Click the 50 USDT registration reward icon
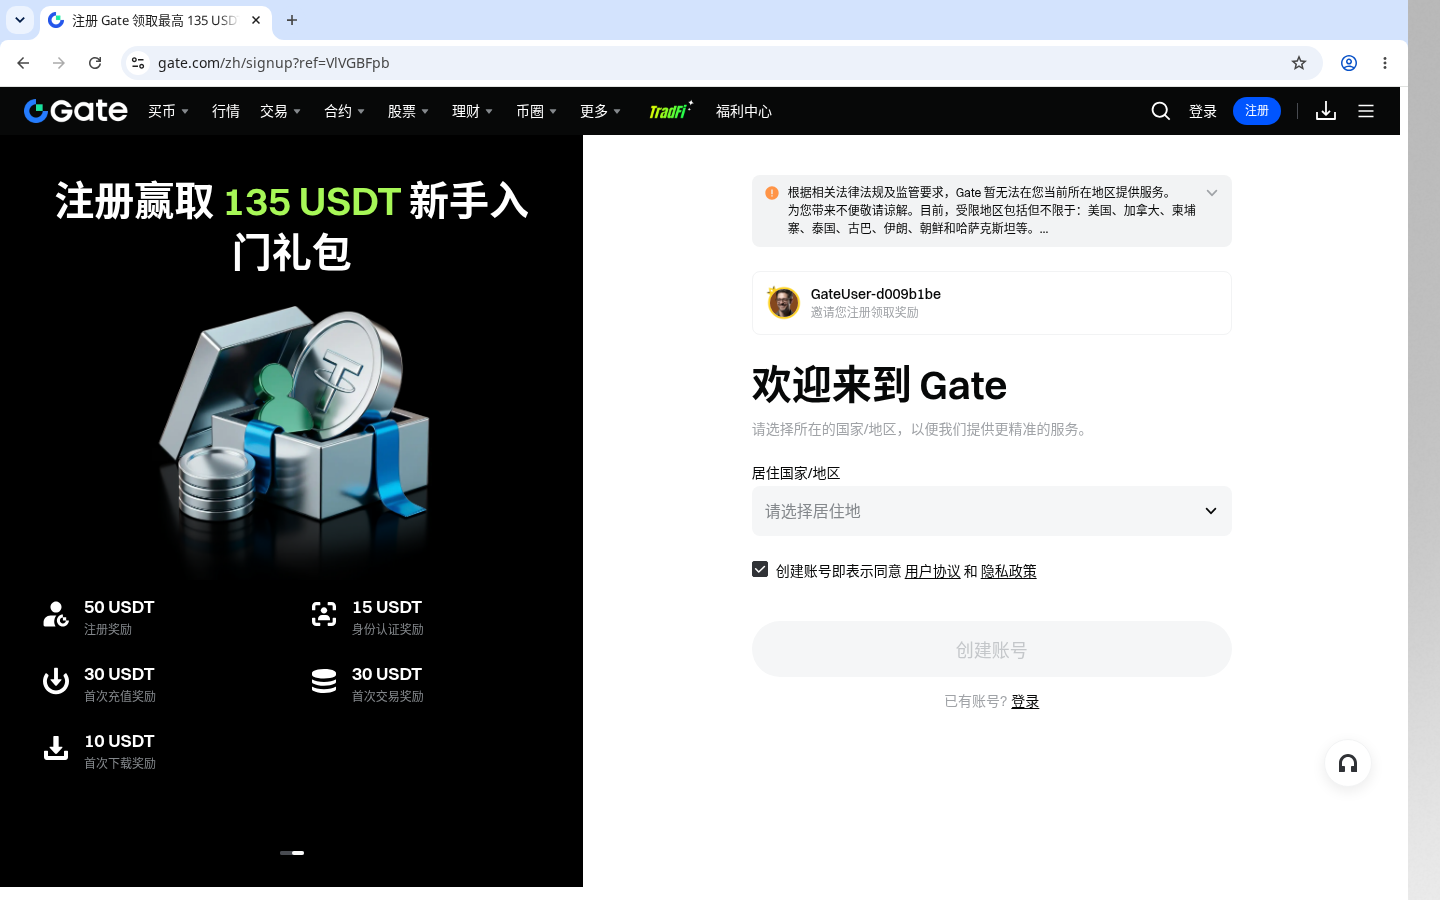 pyautogui.click(x=56, y=614)
